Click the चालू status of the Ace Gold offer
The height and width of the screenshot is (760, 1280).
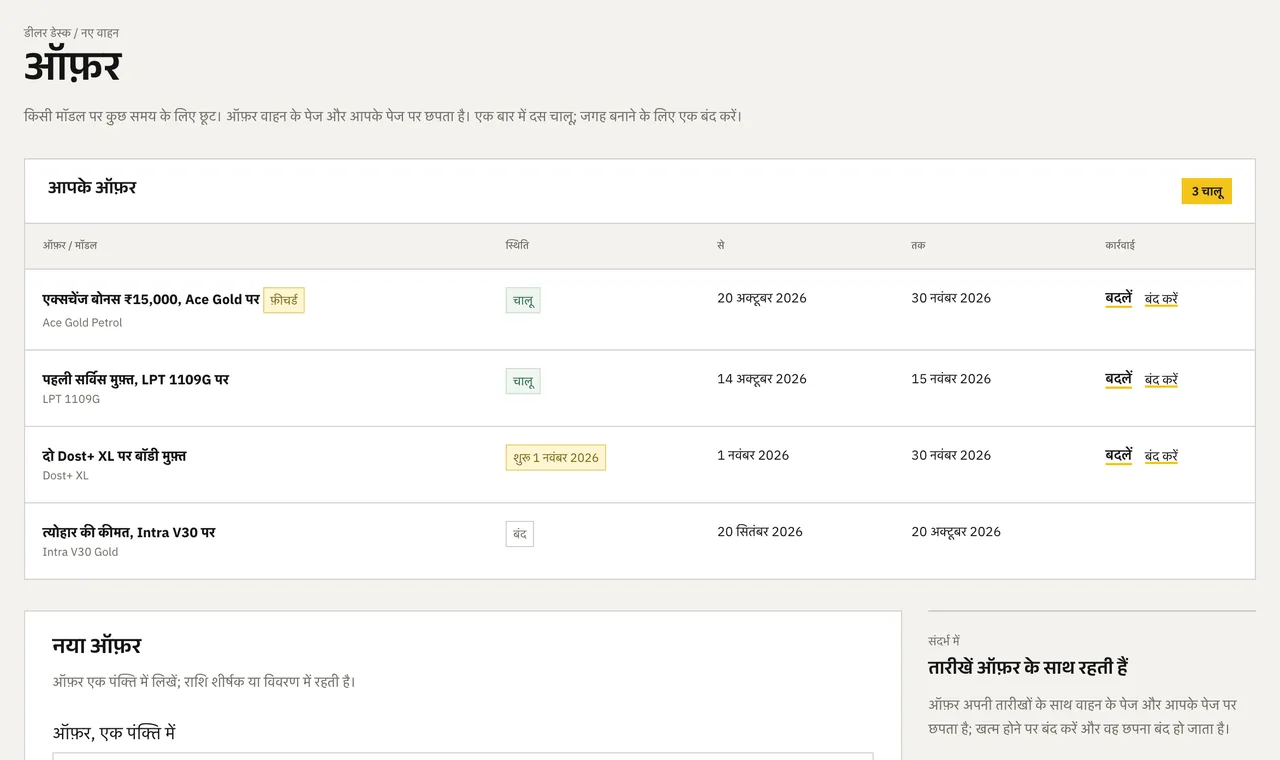tap(523, 300)
